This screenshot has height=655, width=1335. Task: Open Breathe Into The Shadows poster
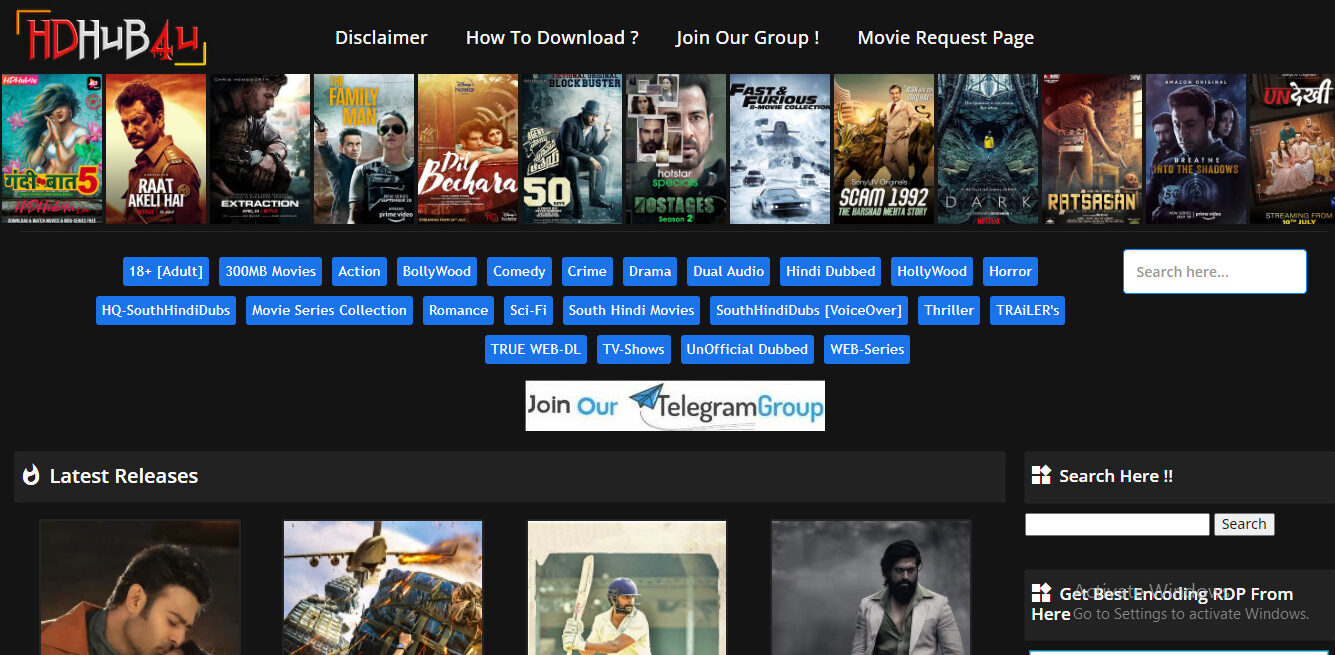tap(1196, 149)
